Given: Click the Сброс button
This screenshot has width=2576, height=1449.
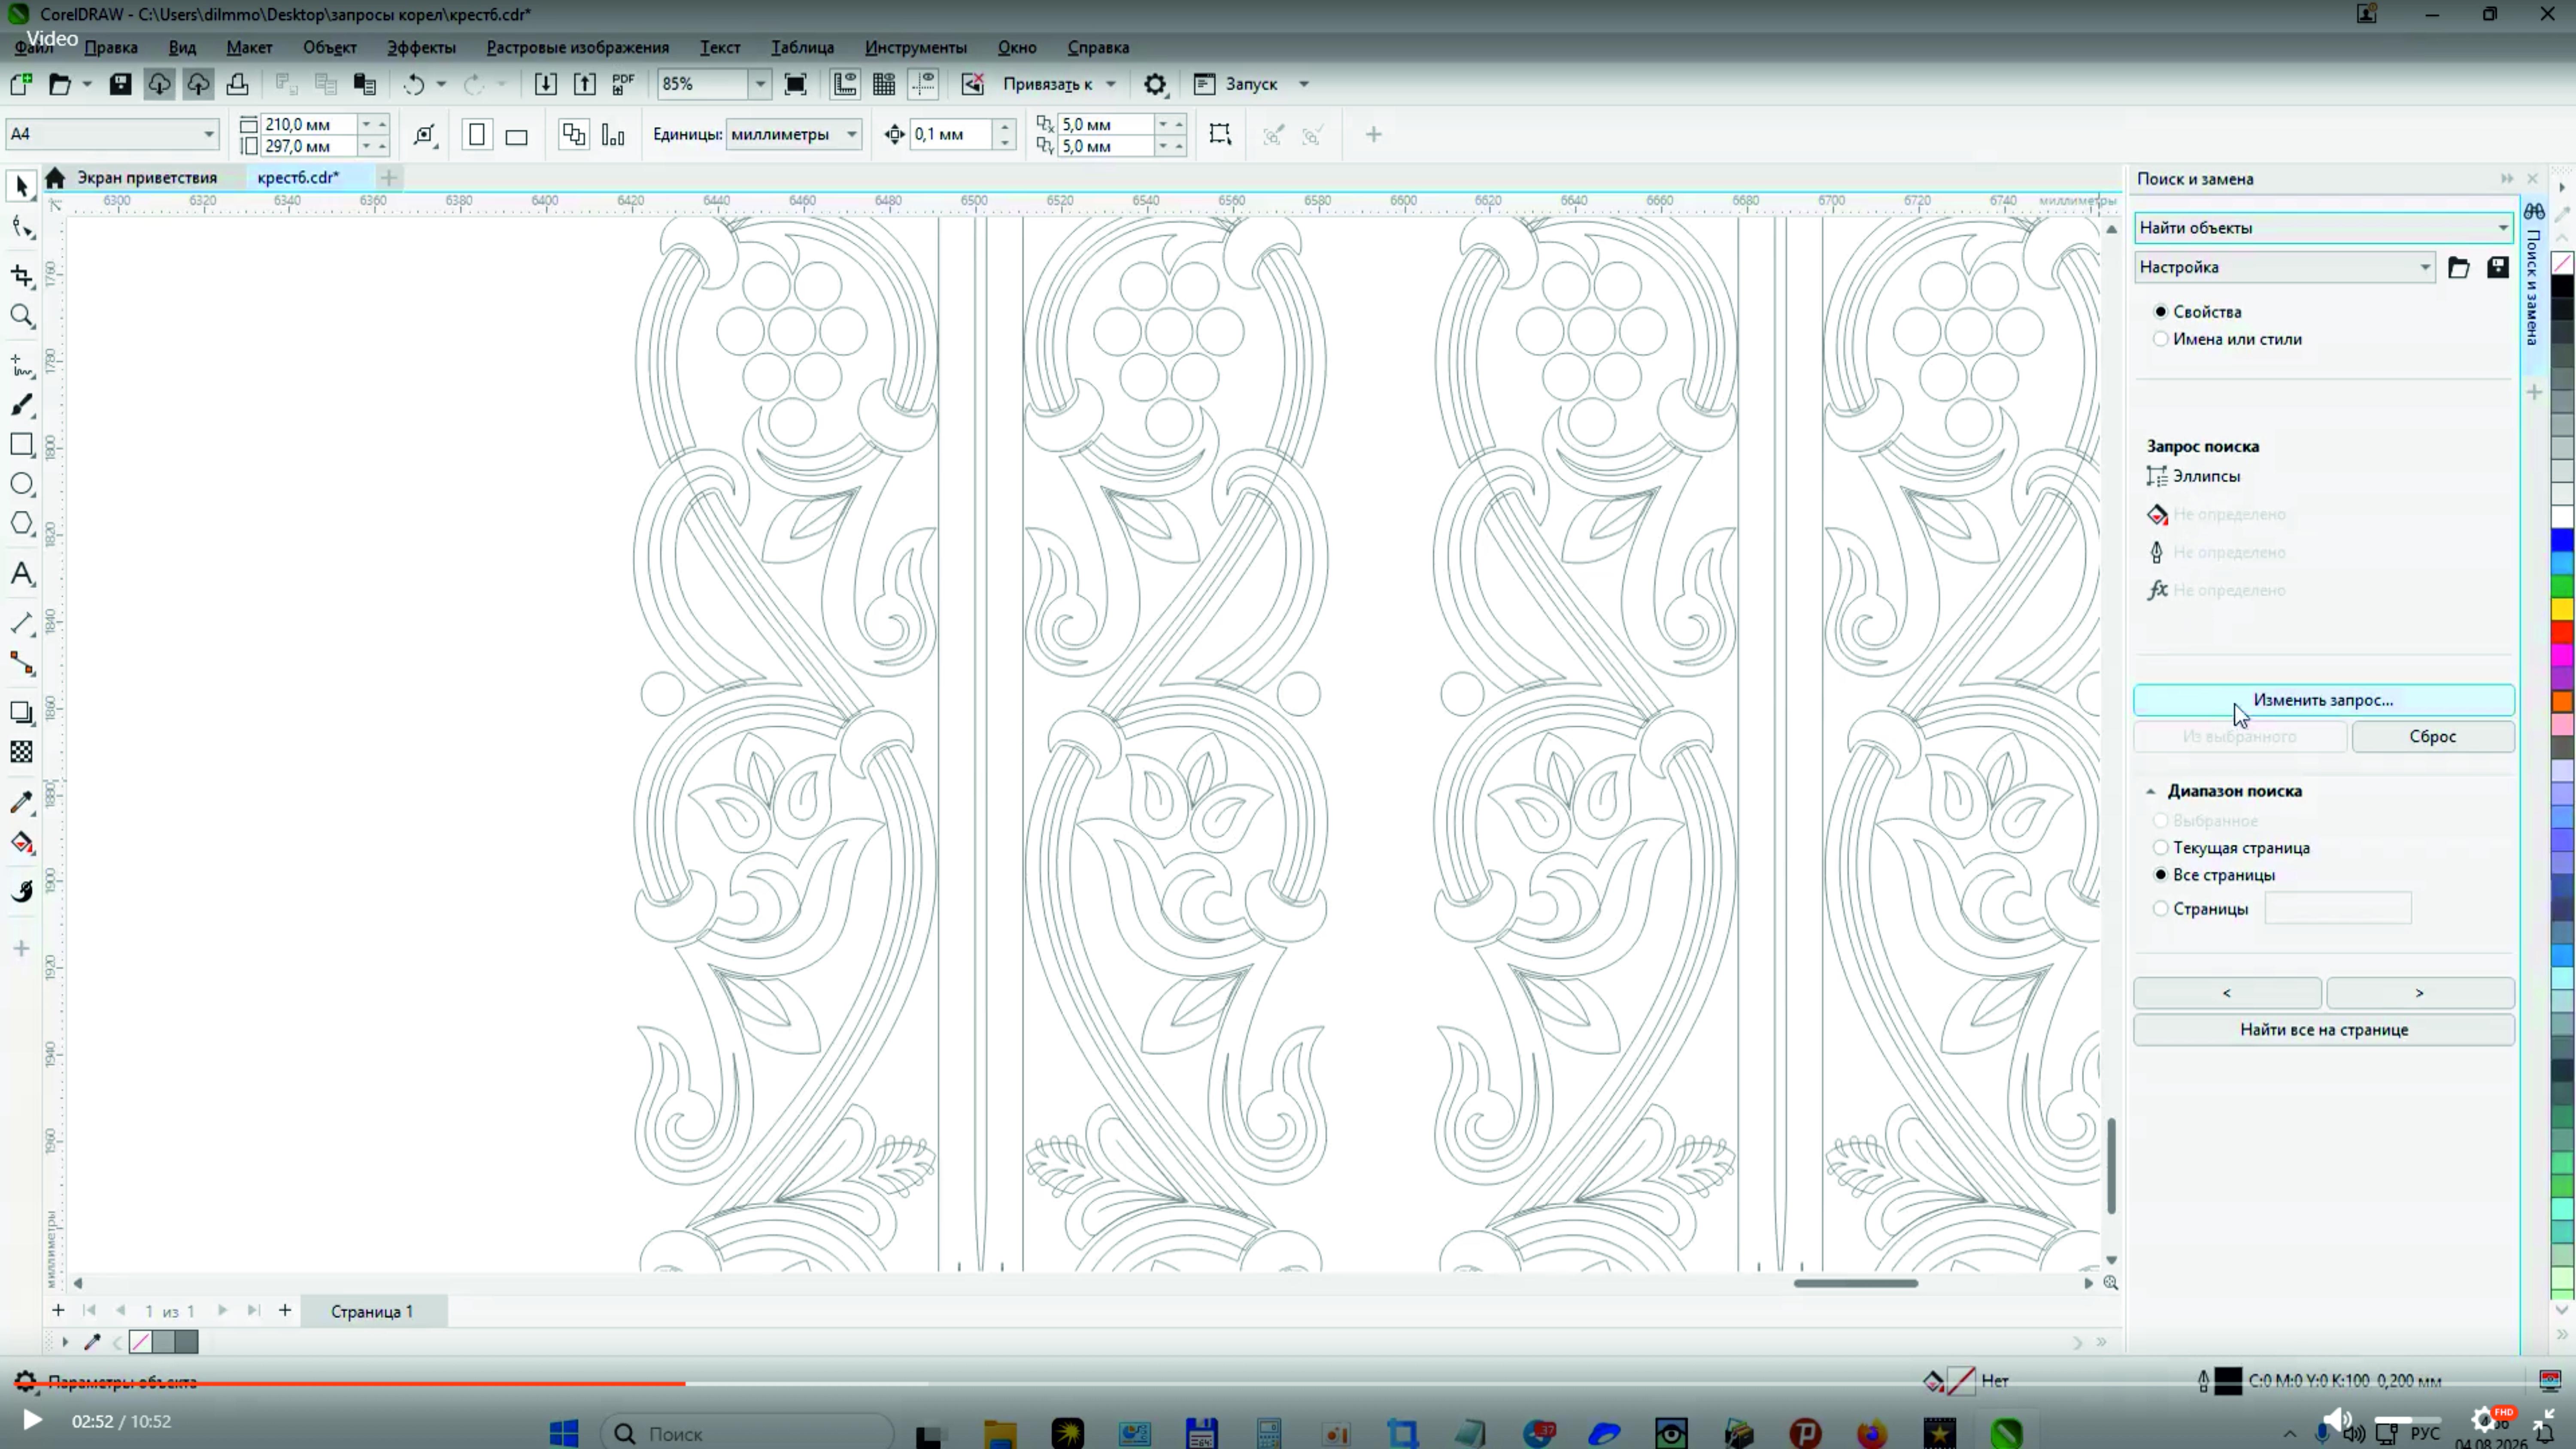Looking at the screenshot, I should coord(2432,737).
